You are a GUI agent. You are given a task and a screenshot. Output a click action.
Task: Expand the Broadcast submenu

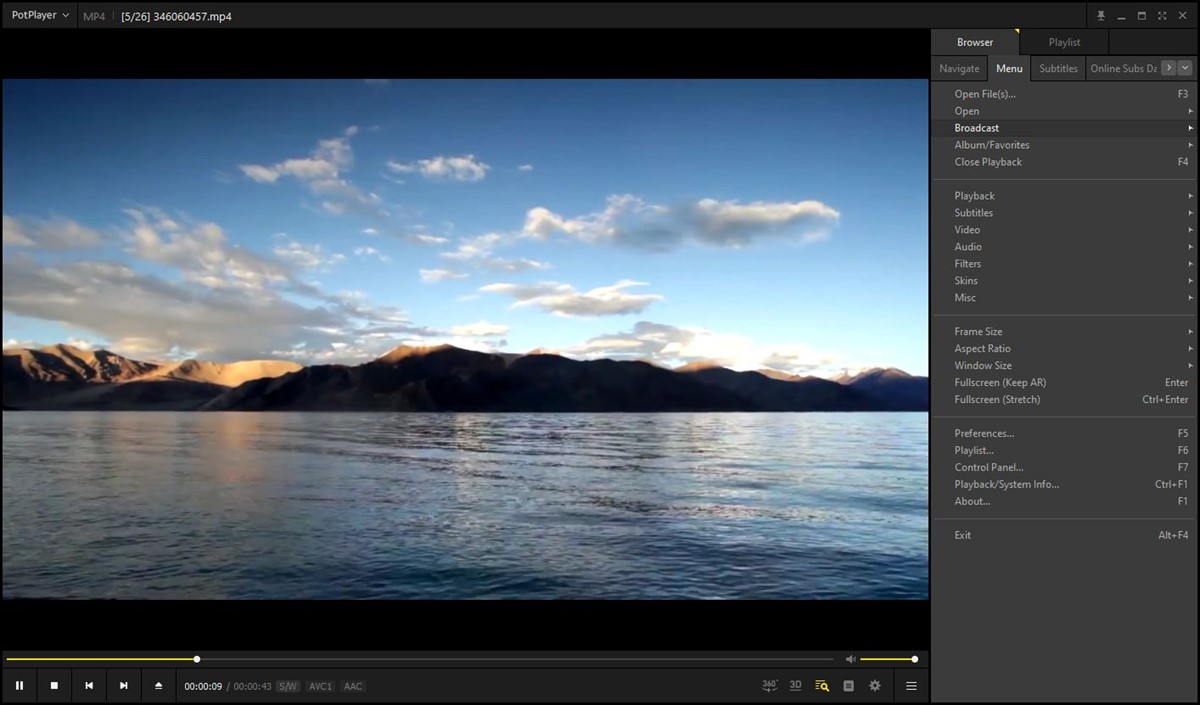[x=1064, y=128]
